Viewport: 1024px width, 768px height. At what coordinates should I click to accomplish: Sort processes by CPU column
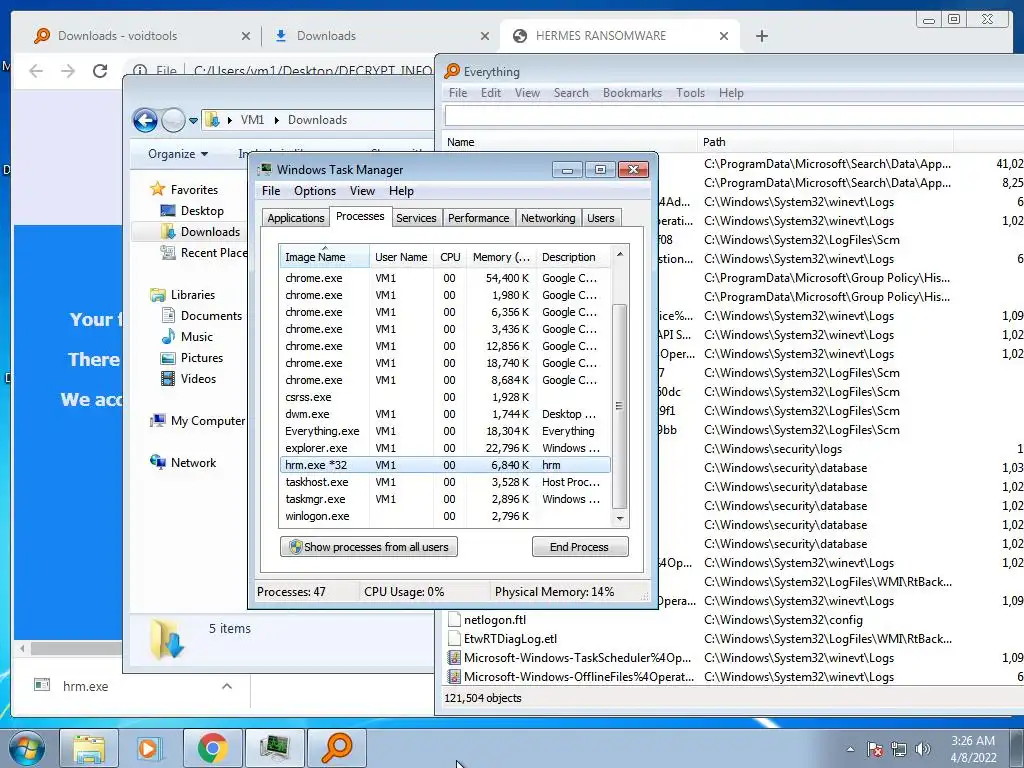click(x=450, y=257)
